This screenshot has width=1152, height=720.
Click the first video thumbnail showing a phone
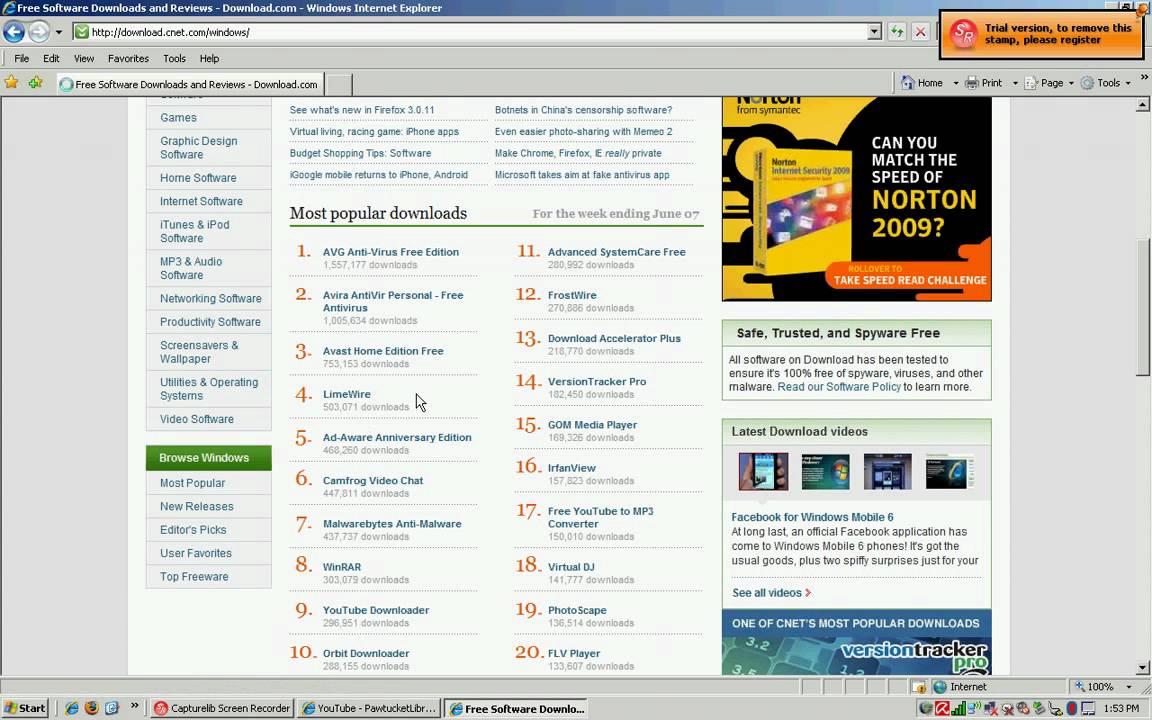763,471
